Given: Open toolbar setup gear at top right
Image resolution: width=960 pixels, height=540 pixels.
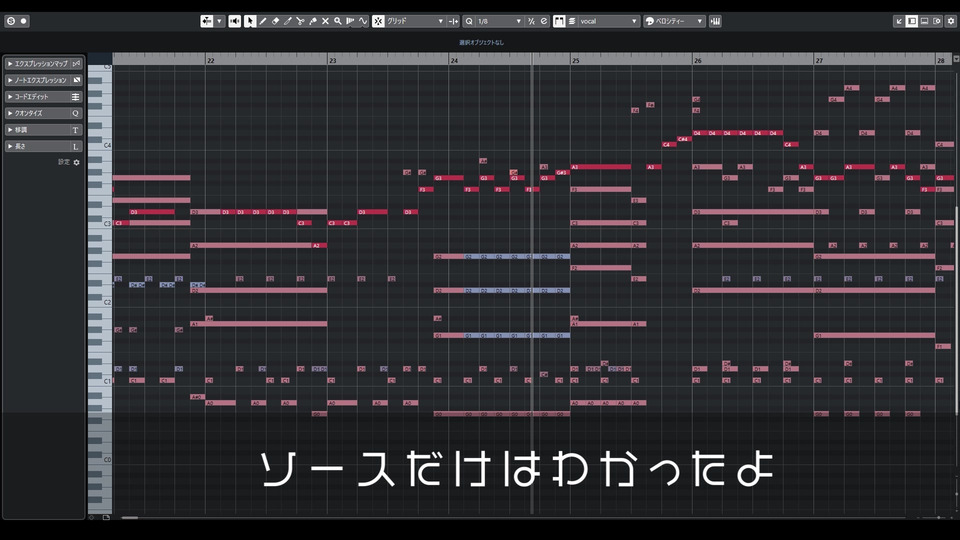Looking at the screenshot, I should [951, 21].
